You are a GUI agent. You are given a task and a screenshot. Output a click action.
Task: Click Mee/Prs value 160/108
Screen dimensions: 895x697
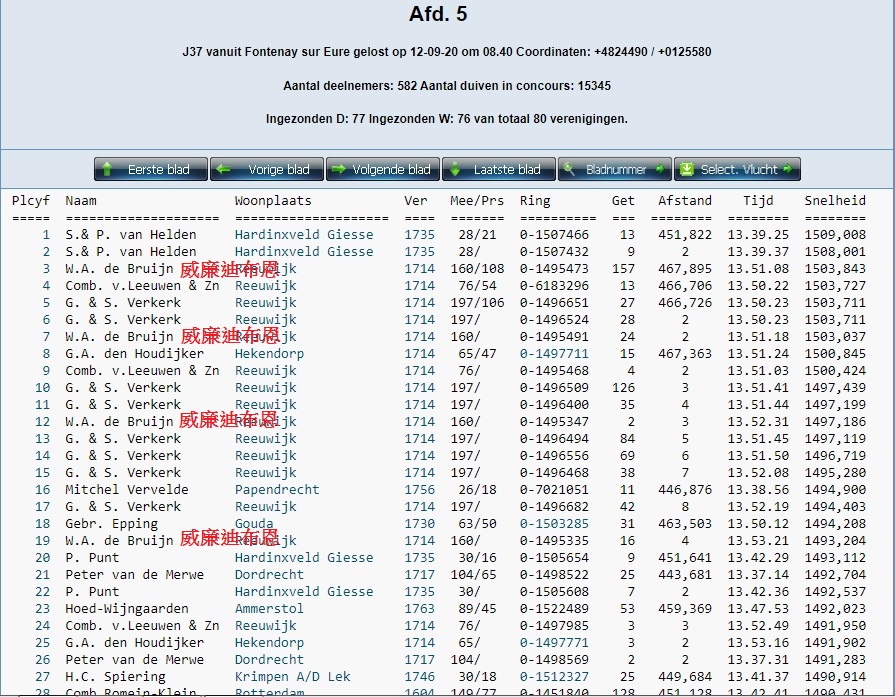(477, 269)
